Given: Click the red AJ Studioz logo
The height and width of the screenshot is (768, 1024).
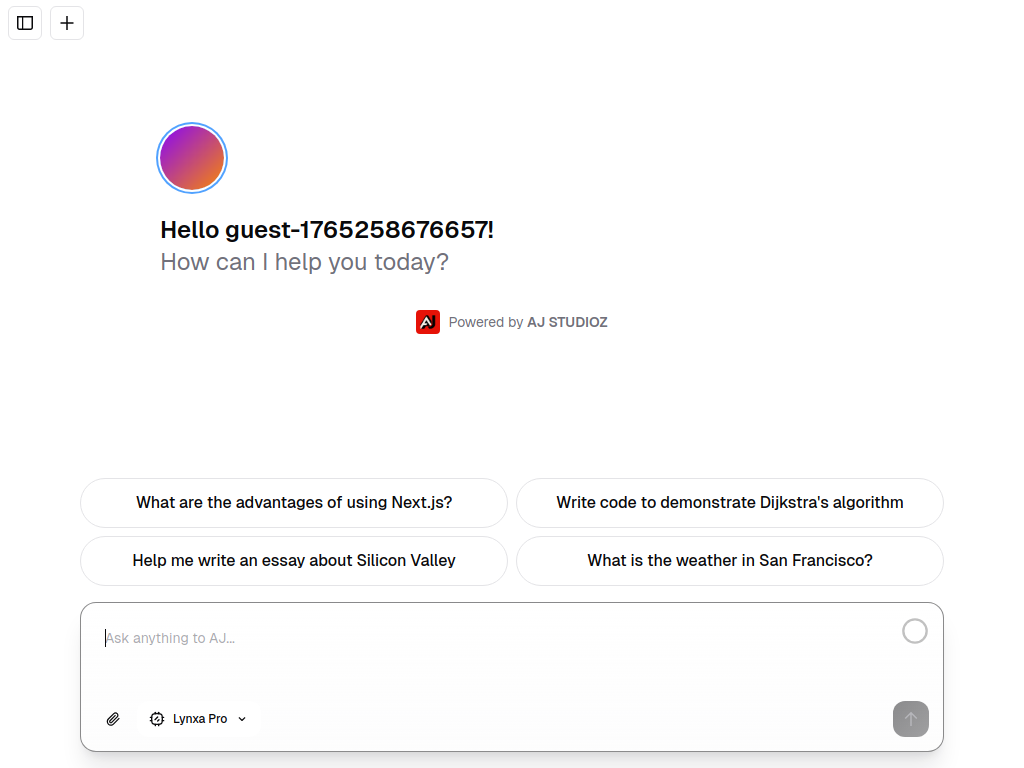Looking at the screenshot, I should [428, 322].
